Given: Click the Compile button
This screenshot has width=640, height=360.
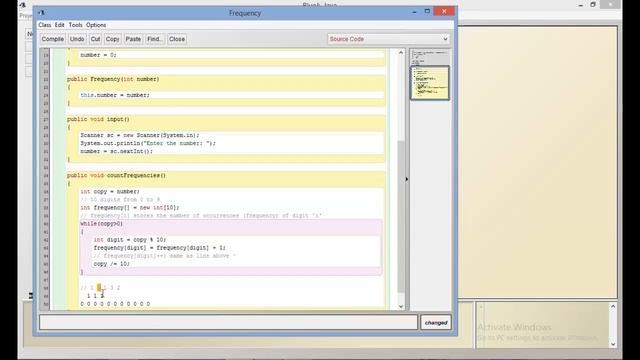Looking at the screenshot, I should pos(53,39).
